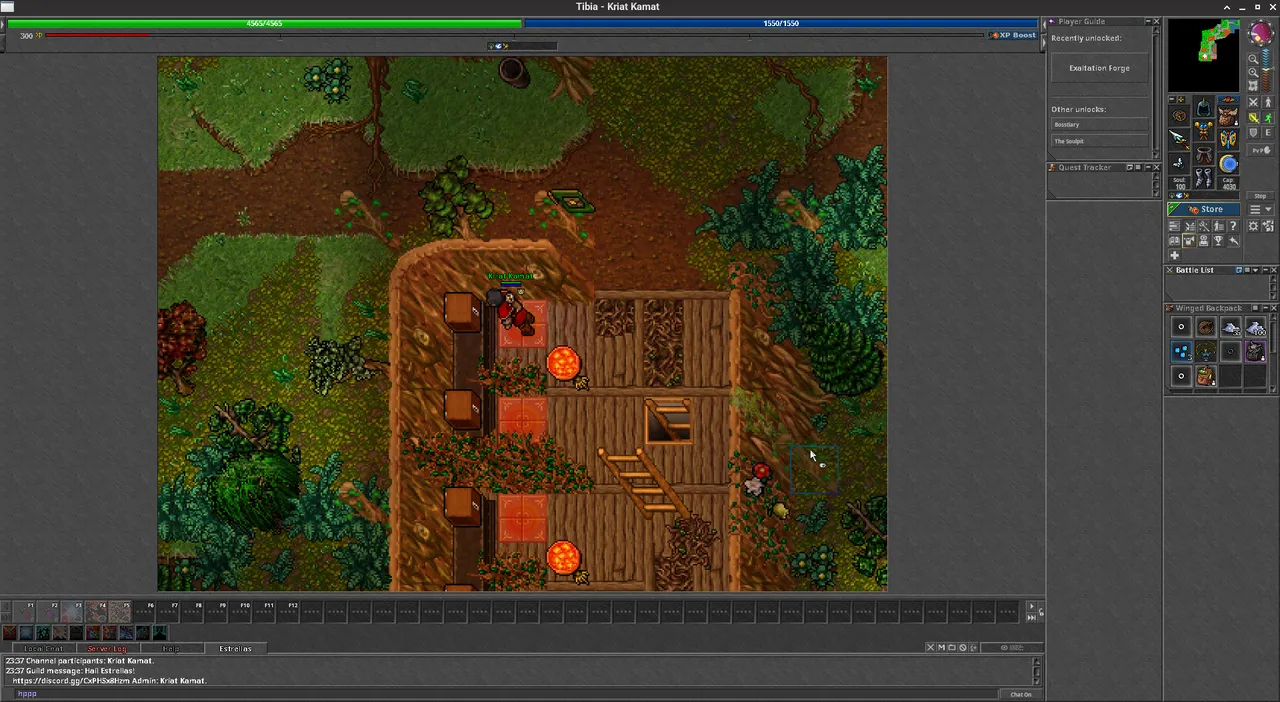Image resolution: width=1280 pixels, height=702 pixels.
Task: Click the armor equipment slot
Action: pyautogui.click(x=1204, y=130)
